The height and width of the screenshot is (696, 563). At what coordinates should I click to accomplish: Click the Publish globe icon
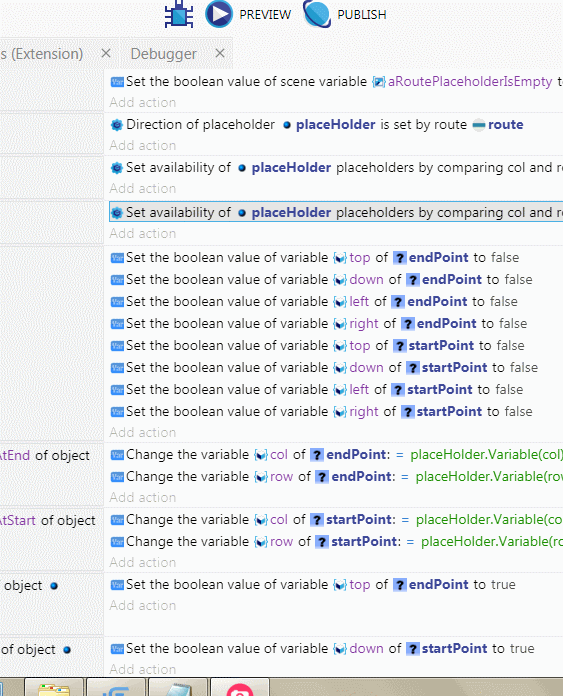pos(317,14)
